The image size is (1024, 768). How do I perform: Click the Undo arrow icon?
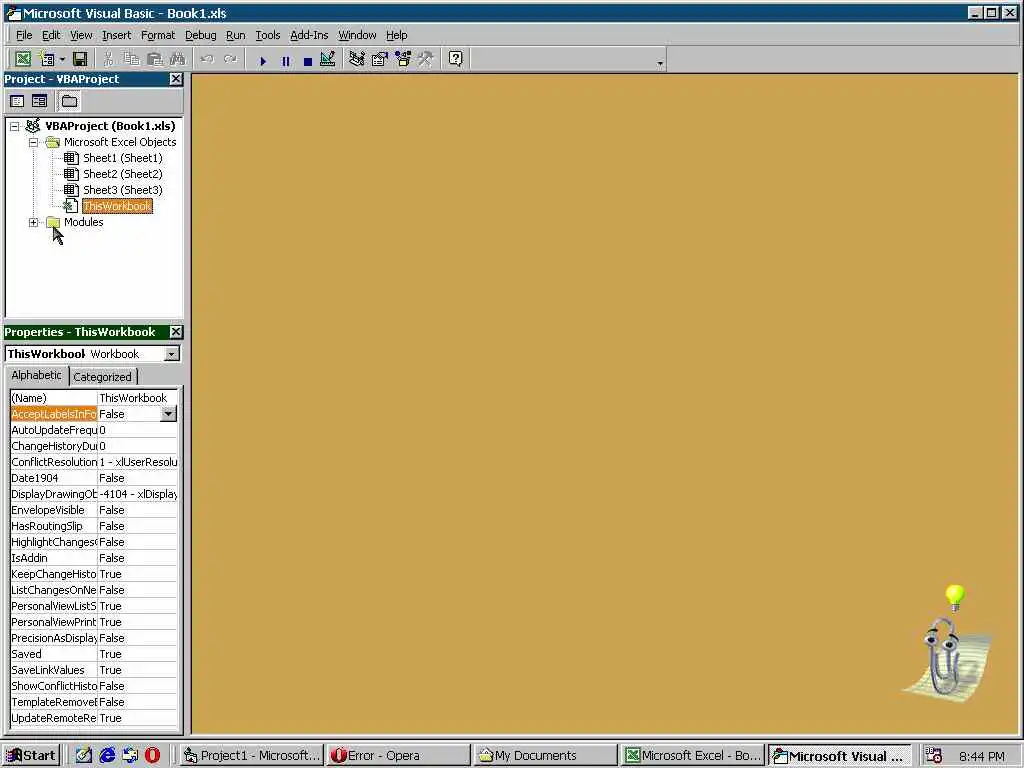coord(207,59)
